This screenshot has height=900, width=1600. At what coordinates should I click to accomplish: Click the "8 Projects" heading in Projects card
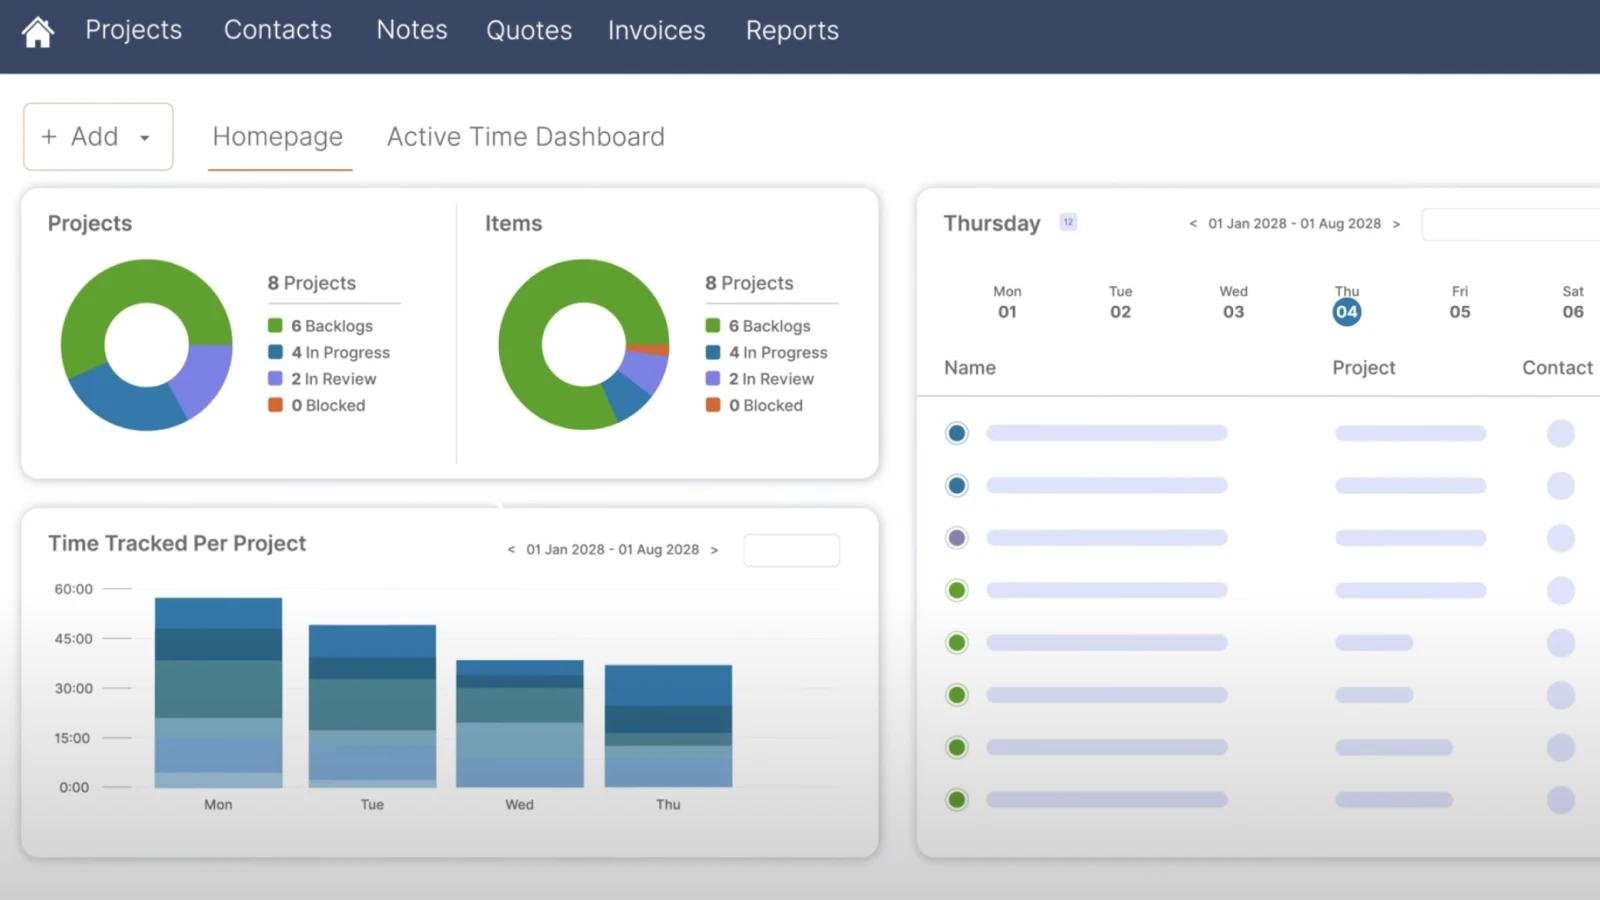pos(311,283)
